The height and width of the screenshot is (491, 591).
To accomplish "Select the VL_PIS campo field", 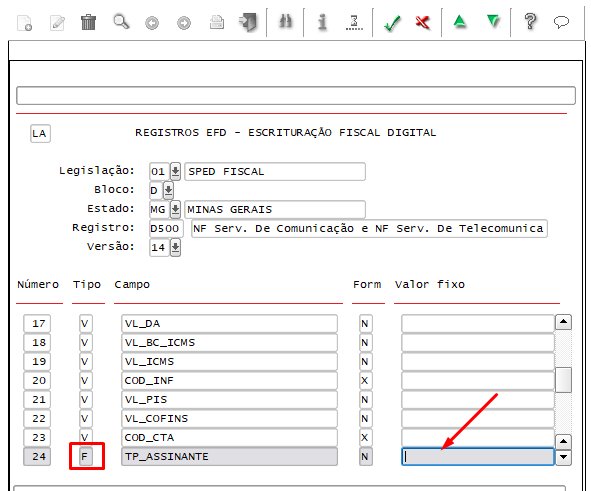I will click(229, 399).
